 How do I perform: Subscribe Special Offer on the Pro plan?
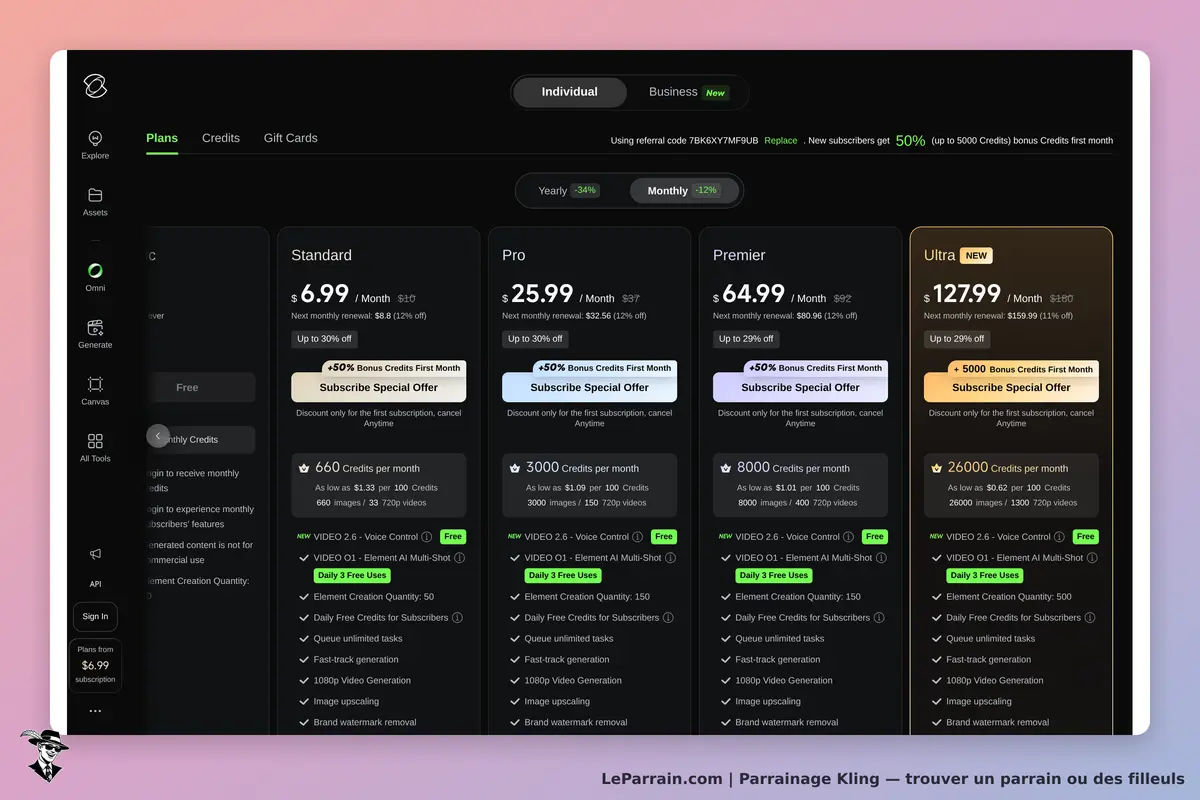click(x=590, y=387)
